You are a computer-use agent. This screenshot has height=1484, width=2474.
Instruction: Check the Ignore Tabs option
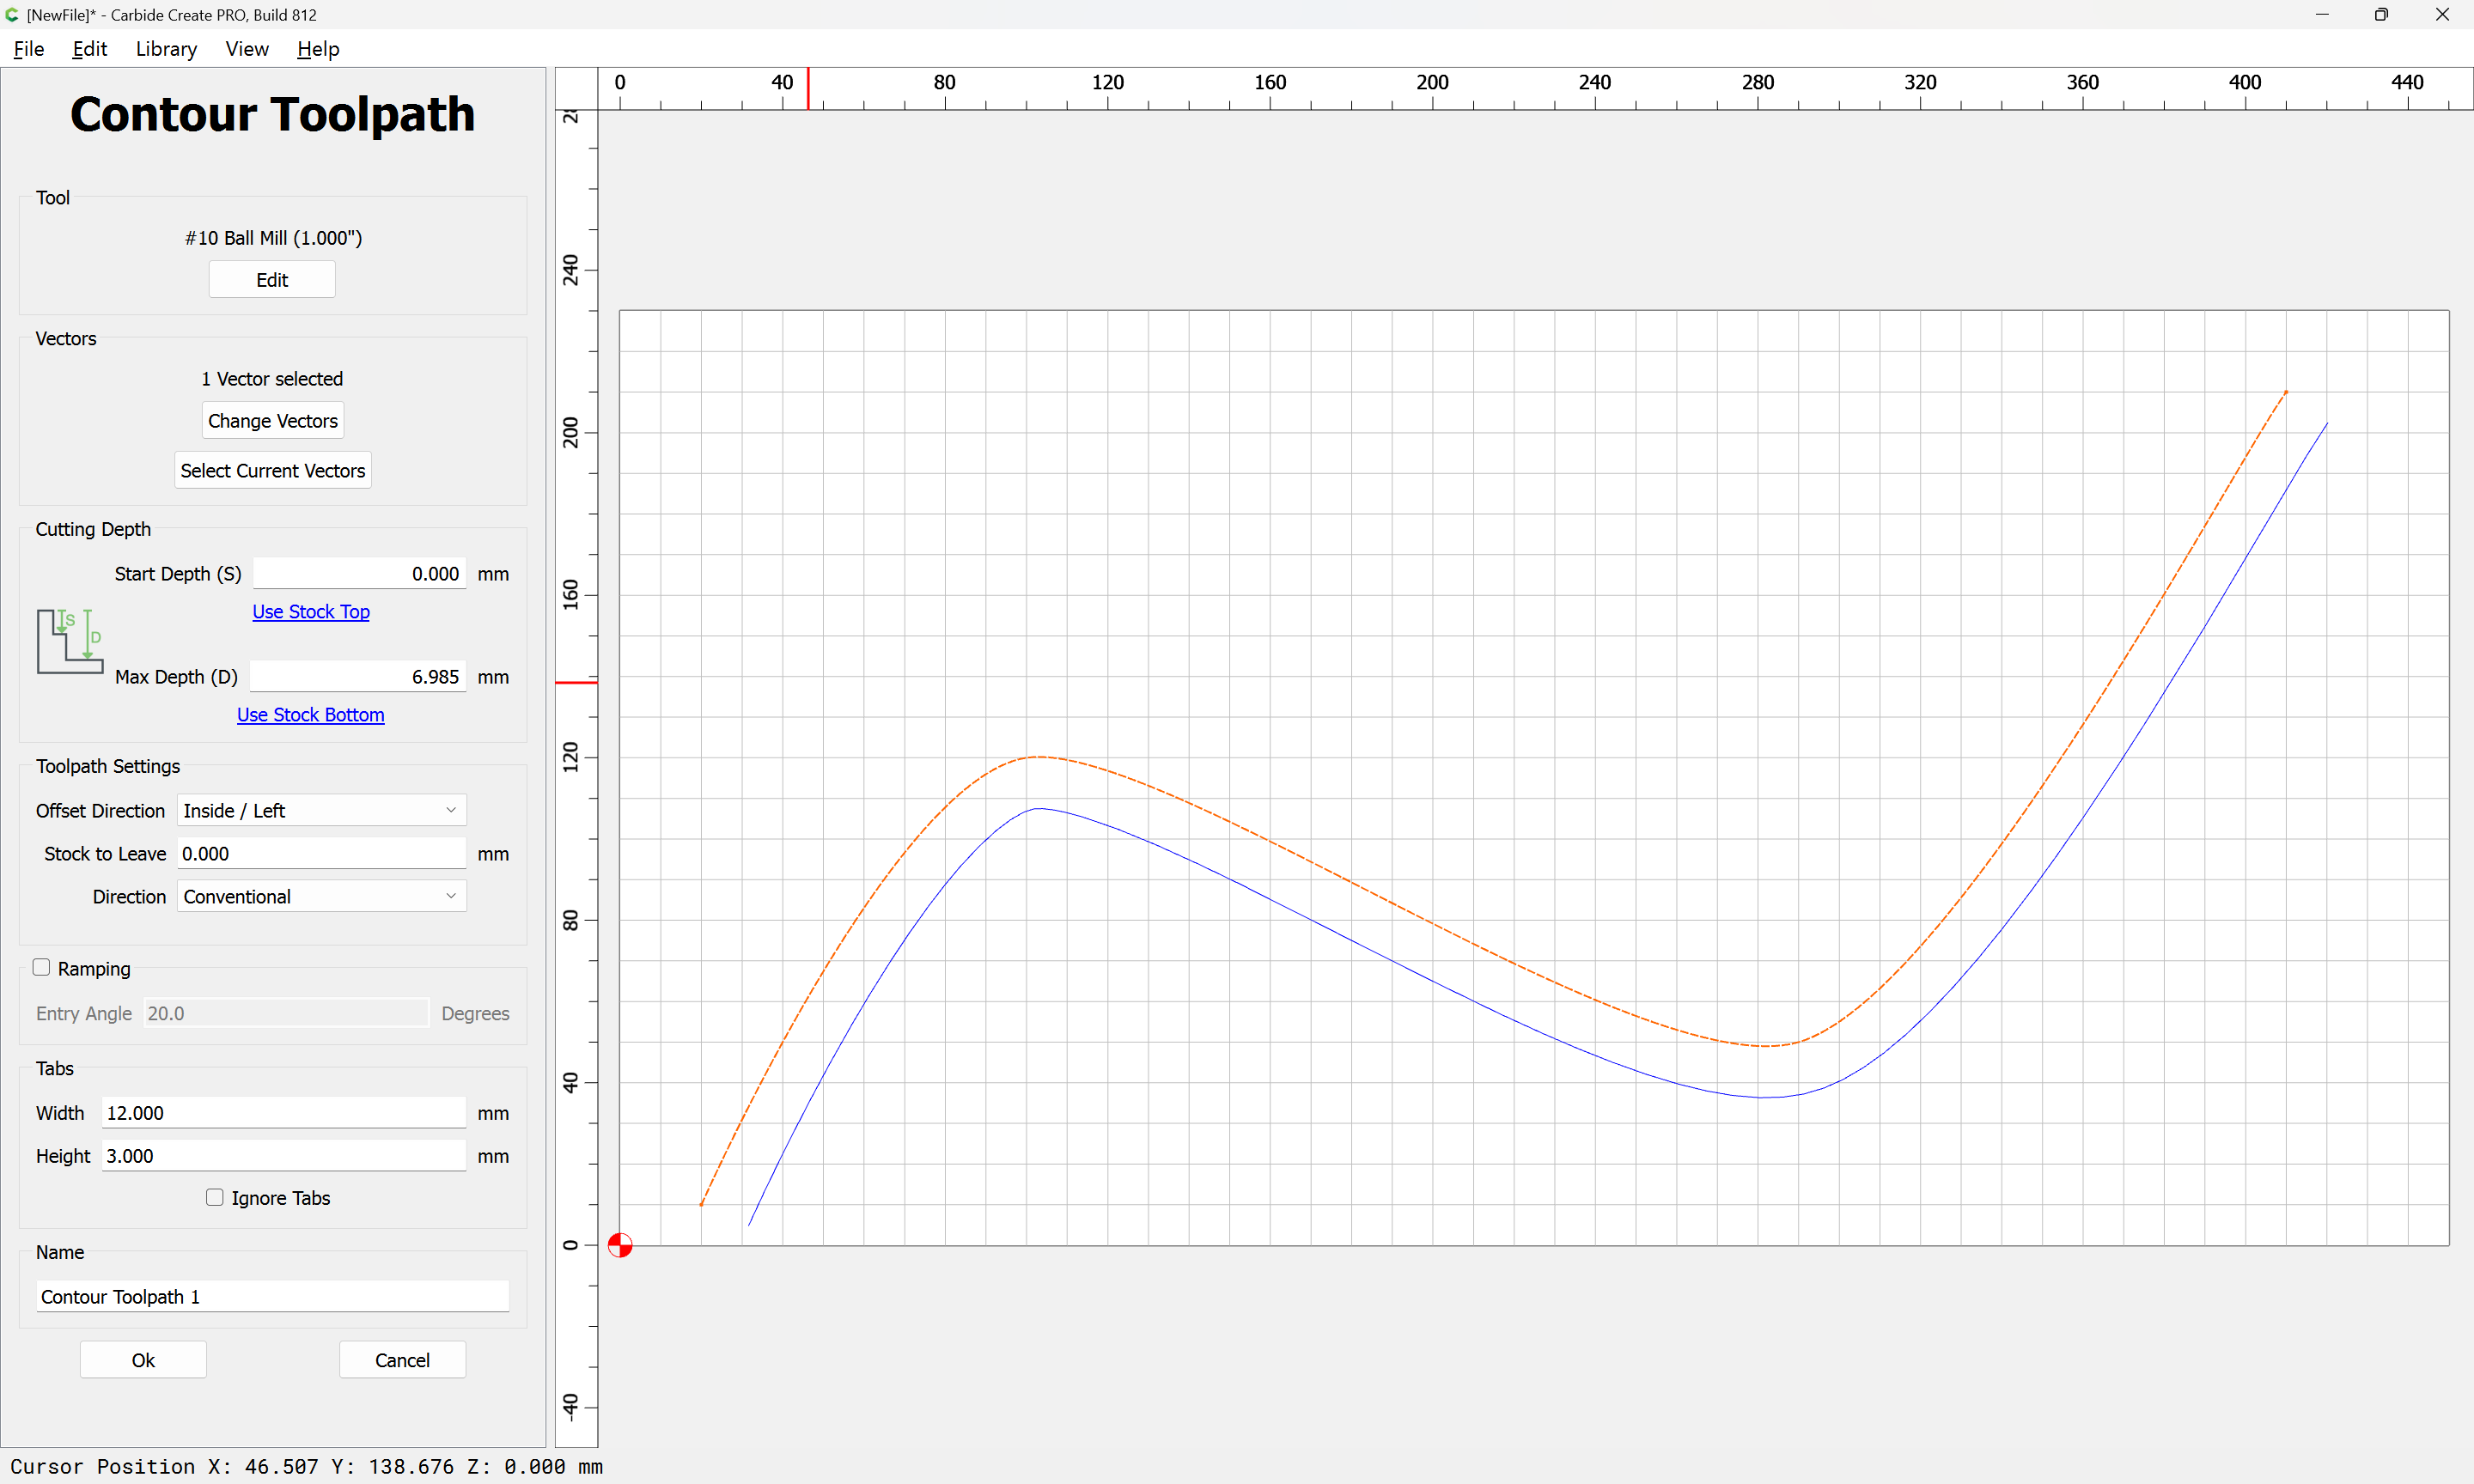coord(214,1197)
